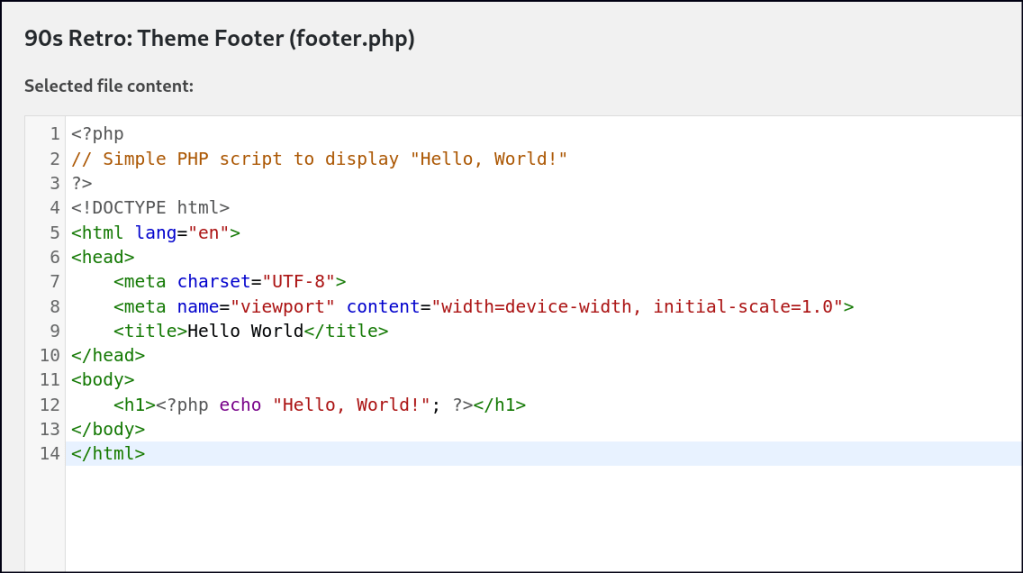Click the opening <body> tag

pyautogui.click(x=102, y=380)
